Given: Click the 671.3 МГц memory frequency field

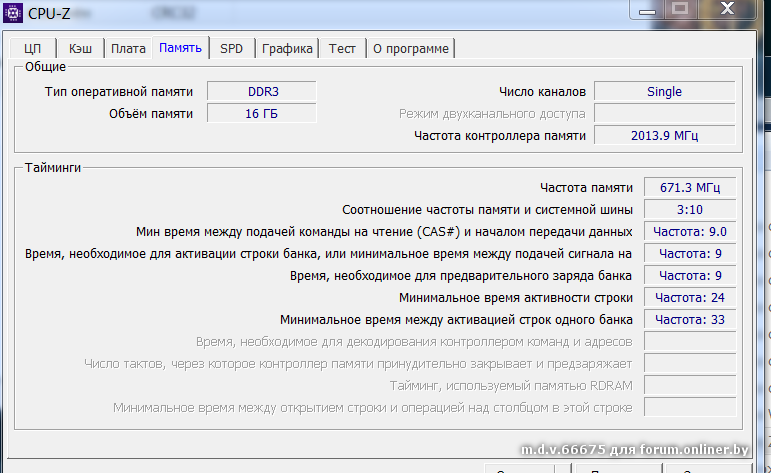Looking at the screenshot, I should 691,187.
